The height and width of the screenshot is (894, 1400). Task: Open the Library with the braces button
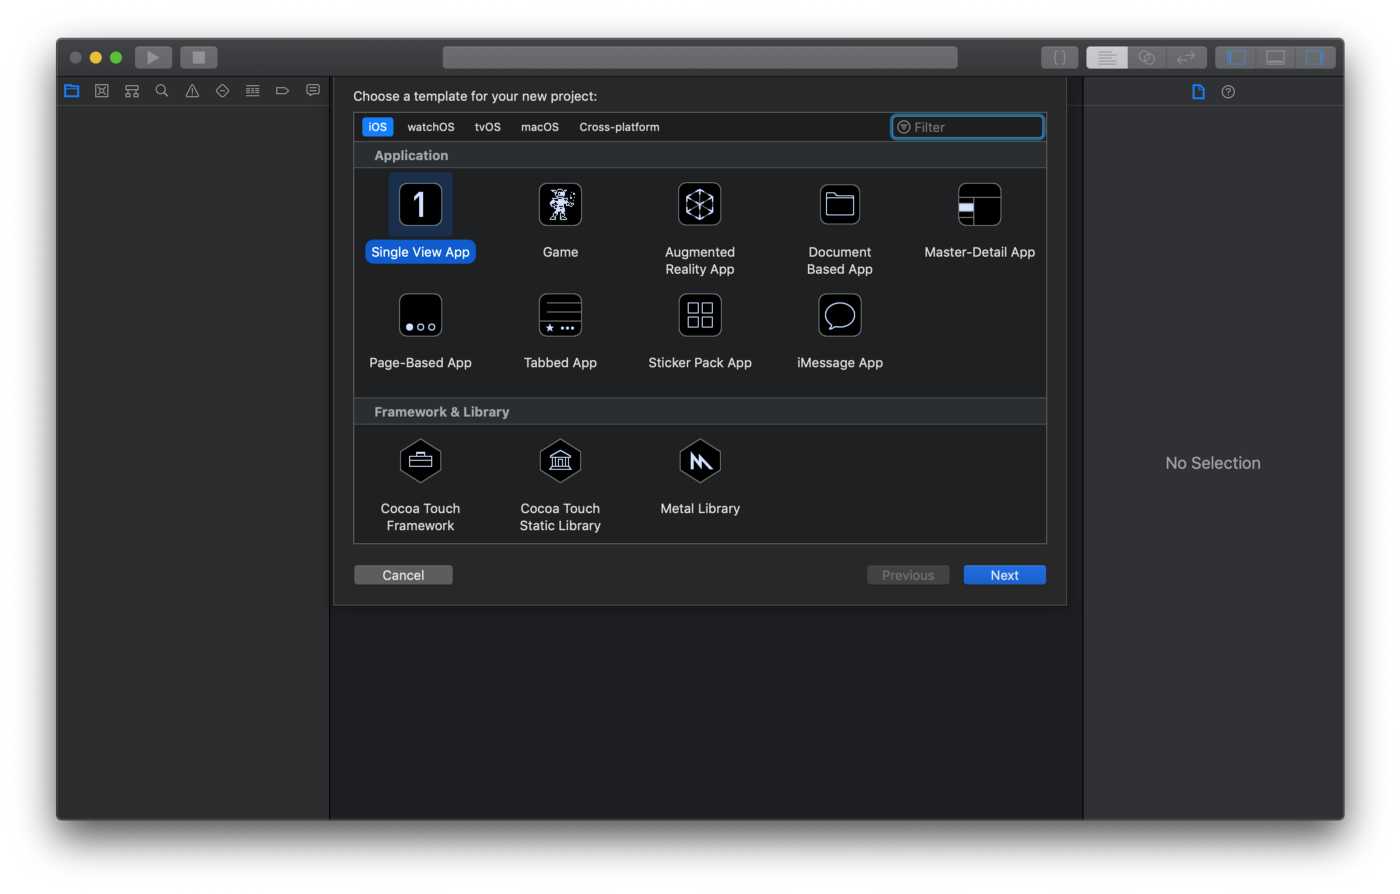[1060, 58]
